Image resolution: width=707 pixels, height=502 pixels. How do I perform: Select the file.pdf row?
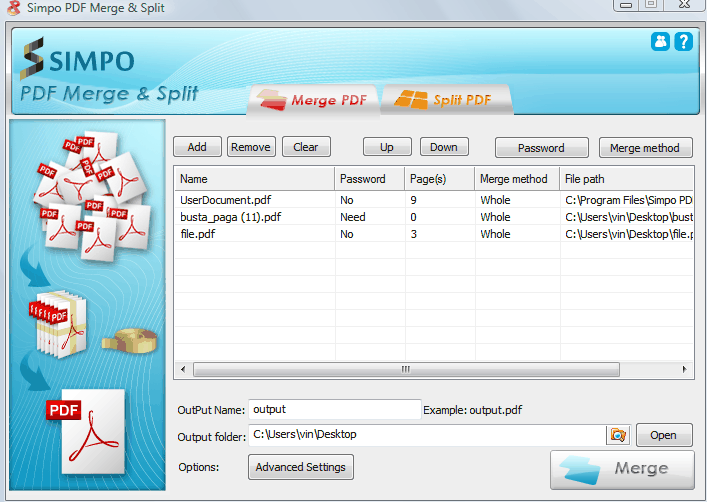pyautogui.click(x=434, y=234)
